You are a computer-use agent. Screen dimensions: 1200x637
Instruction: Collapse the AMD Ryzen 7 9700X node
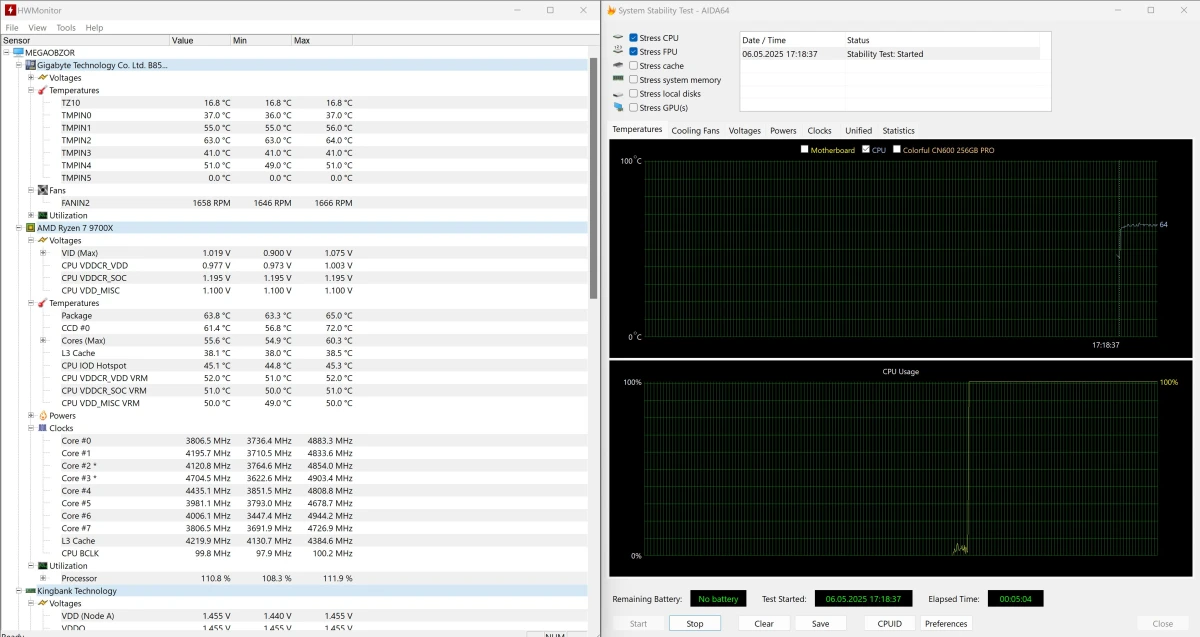tap(19, 227)
